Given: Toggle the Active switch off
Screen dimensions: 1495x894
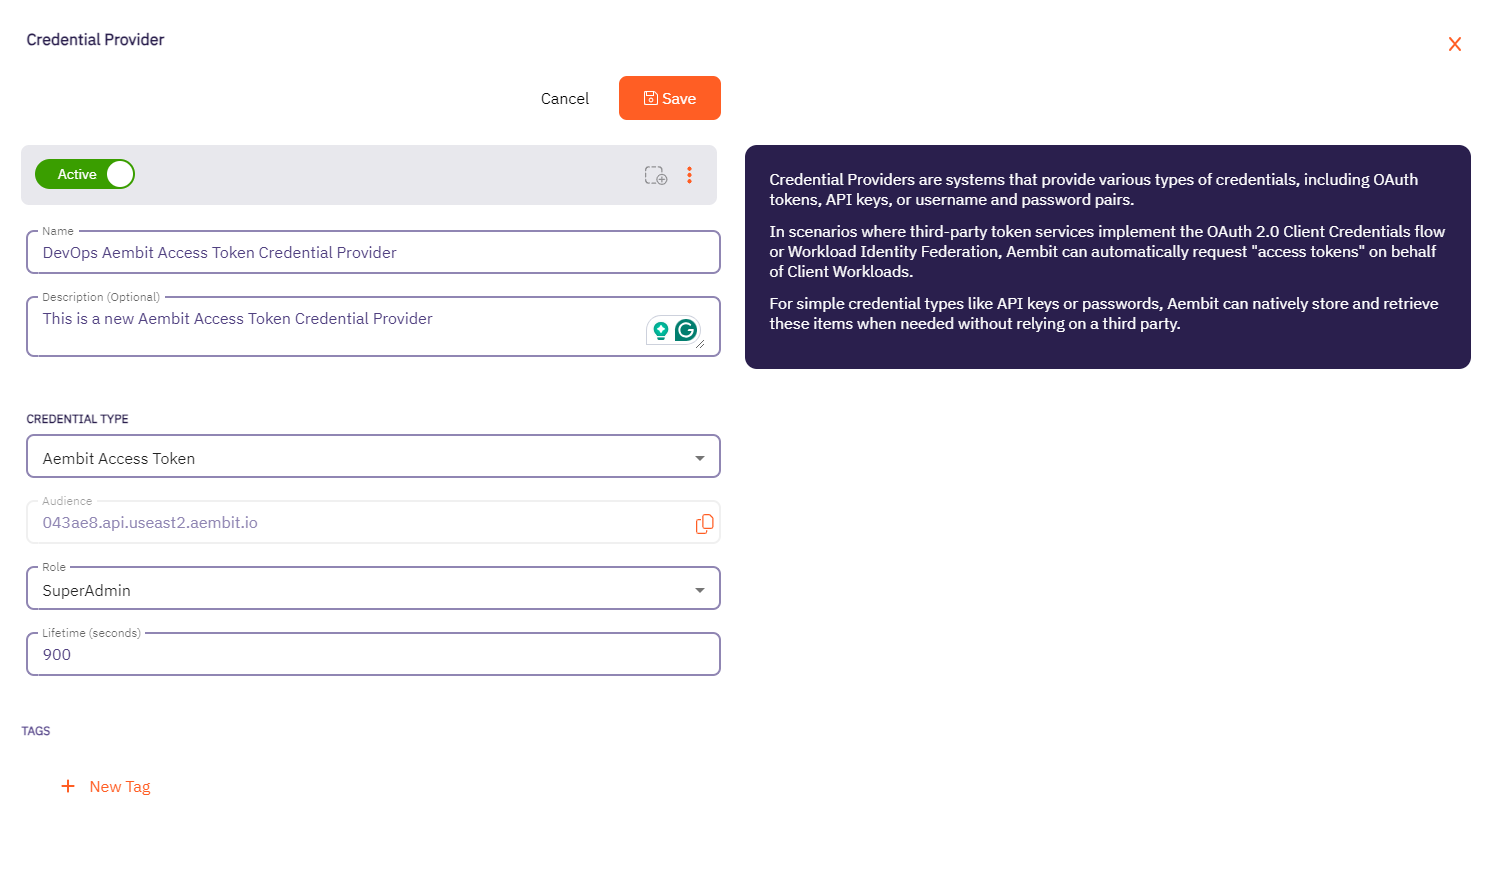Looking at the screenshot, I should 85,174.
